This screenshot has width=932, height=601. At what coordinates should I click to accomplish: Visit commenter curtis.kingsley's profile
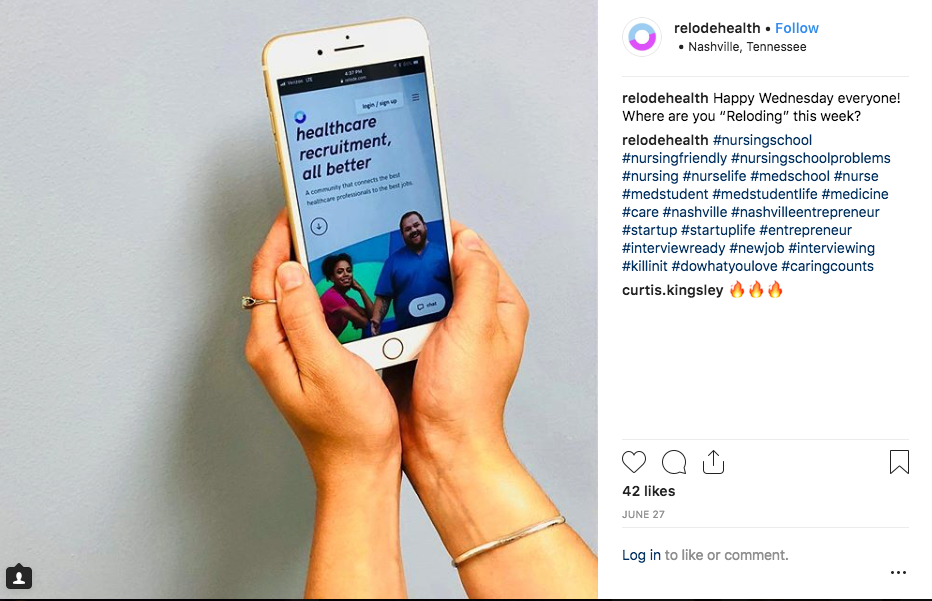[x=672, y=290]
